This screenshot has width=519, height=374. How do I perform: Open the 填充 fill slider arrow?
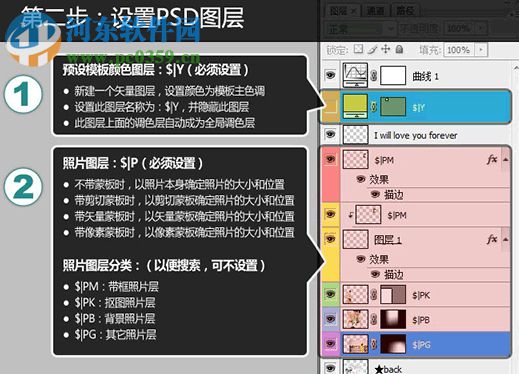click(481, 50)
